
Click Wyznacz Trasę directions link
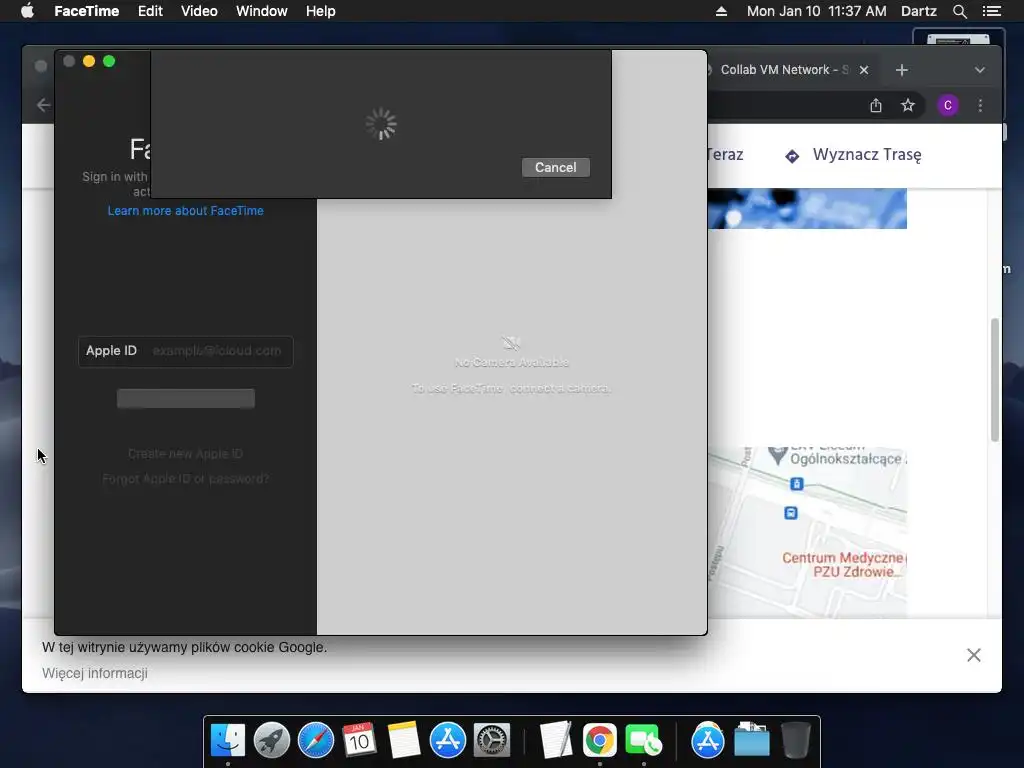(x=853, y=155)
